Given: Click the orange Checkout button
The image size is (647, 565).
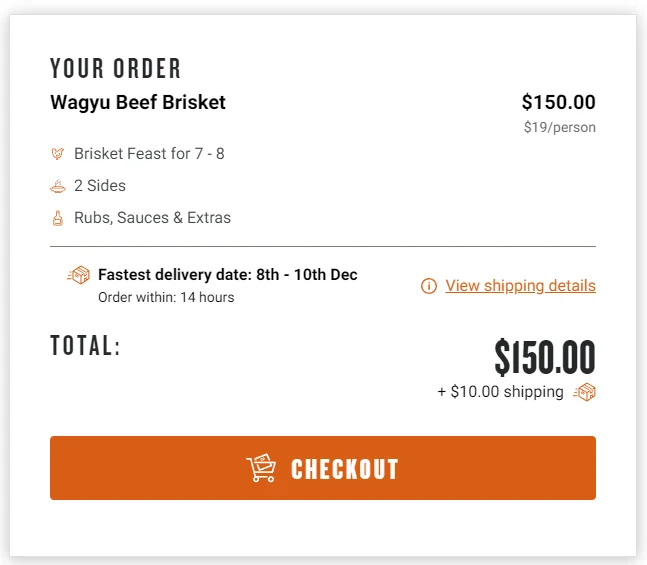Looking at the screenshot, I should [x=323, y=468].
